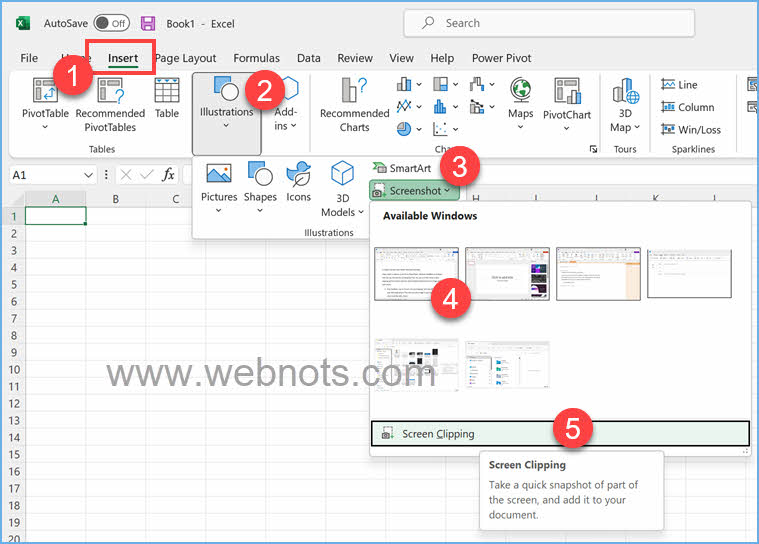759x544 pixels.
Task: Click the formula bar Cancel icon
Action: (126, 175)
